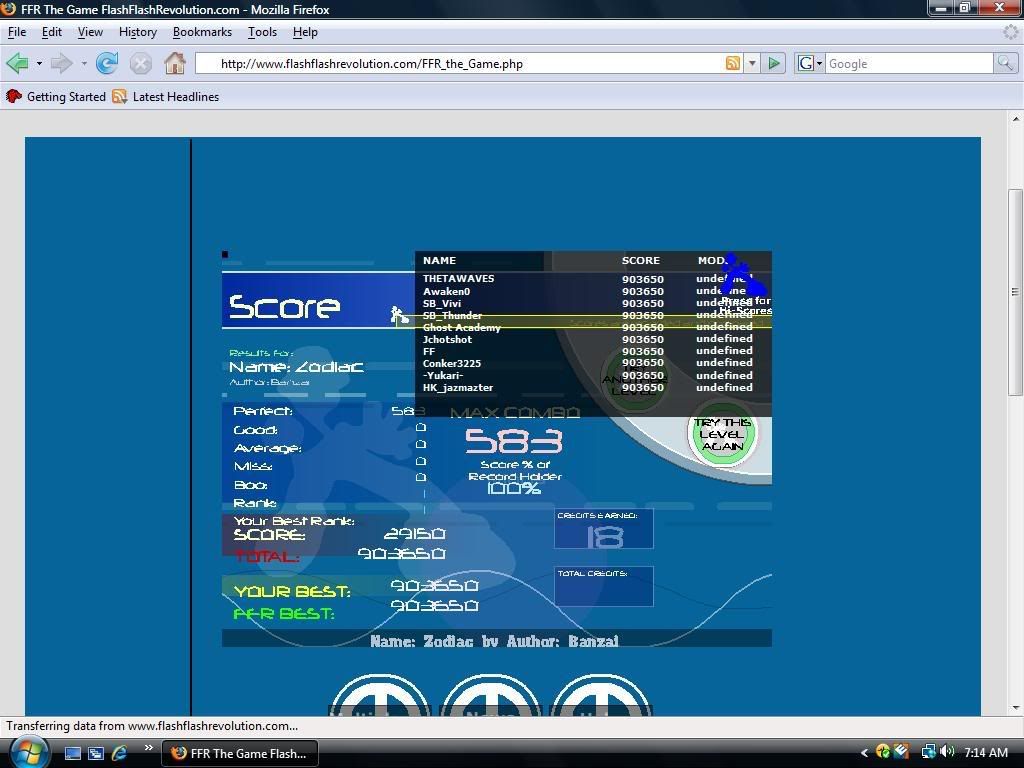The height and width of the screenshot is (768, 1024).
Task: Click the volume speaker tray icon
Action: pos(946,752)
